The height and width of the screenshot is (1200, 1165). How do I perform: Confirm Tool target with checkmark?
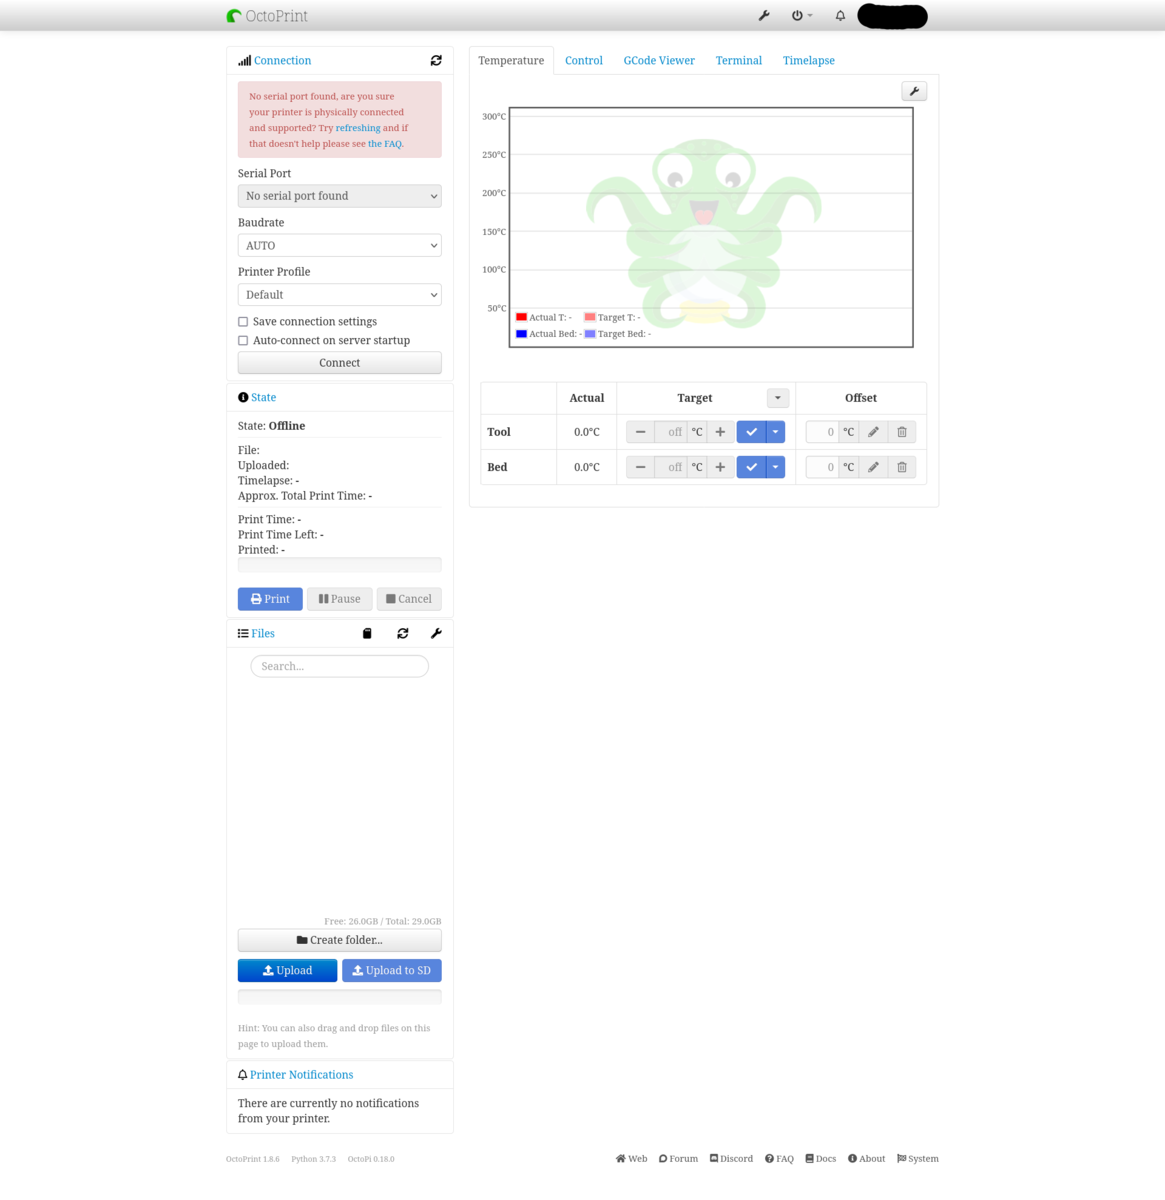[752, 432]
